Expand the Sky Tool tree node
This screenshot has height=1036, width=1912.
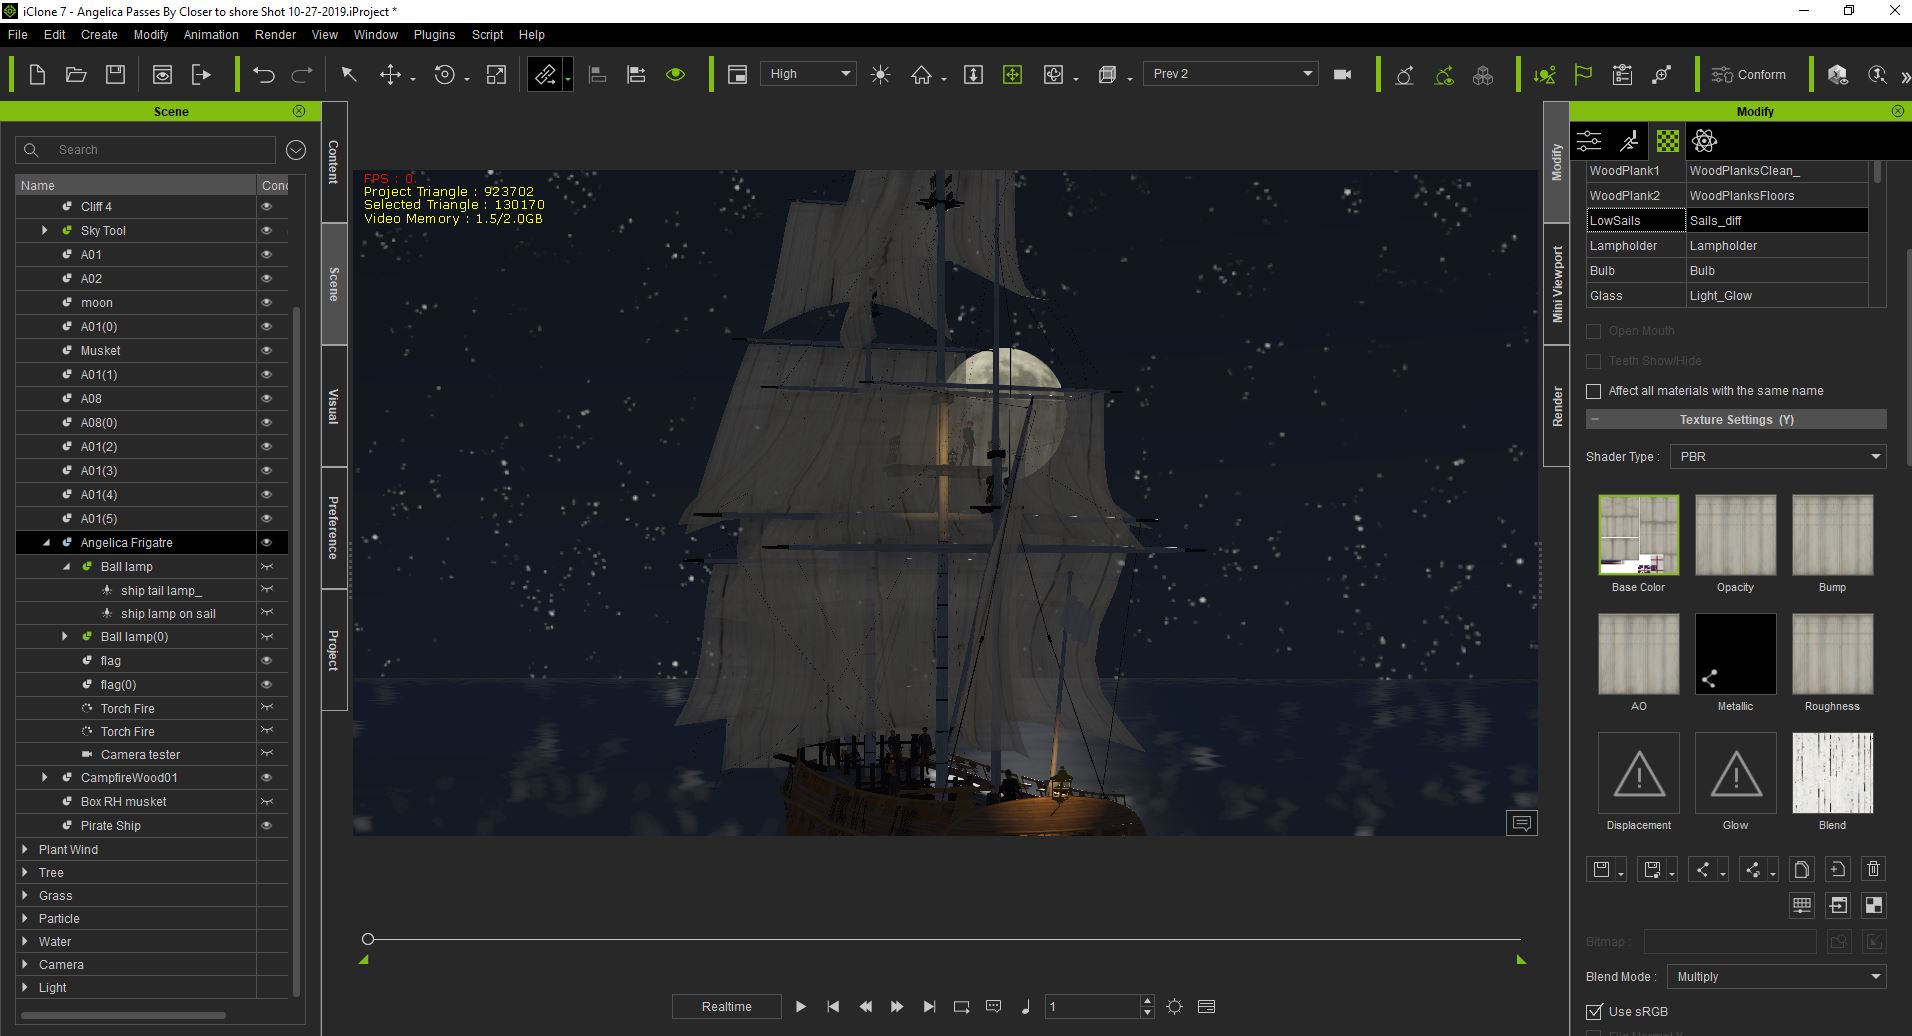click(x=45, y=230)
